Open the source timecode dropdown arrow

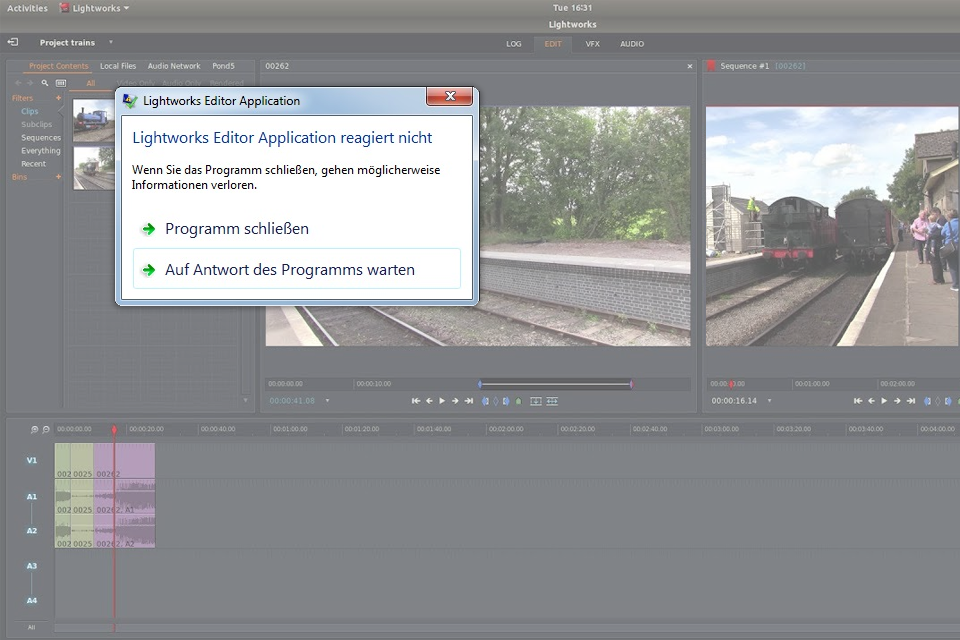[327, 401]
